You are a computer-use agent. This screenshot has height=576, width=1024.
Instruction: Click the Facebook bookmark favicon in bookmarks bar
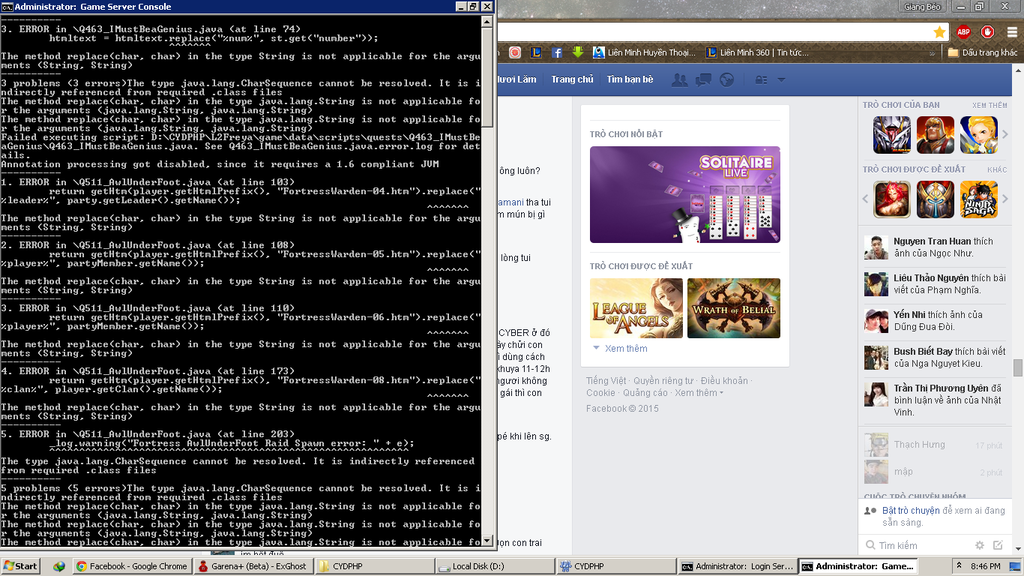pos(556,52)
